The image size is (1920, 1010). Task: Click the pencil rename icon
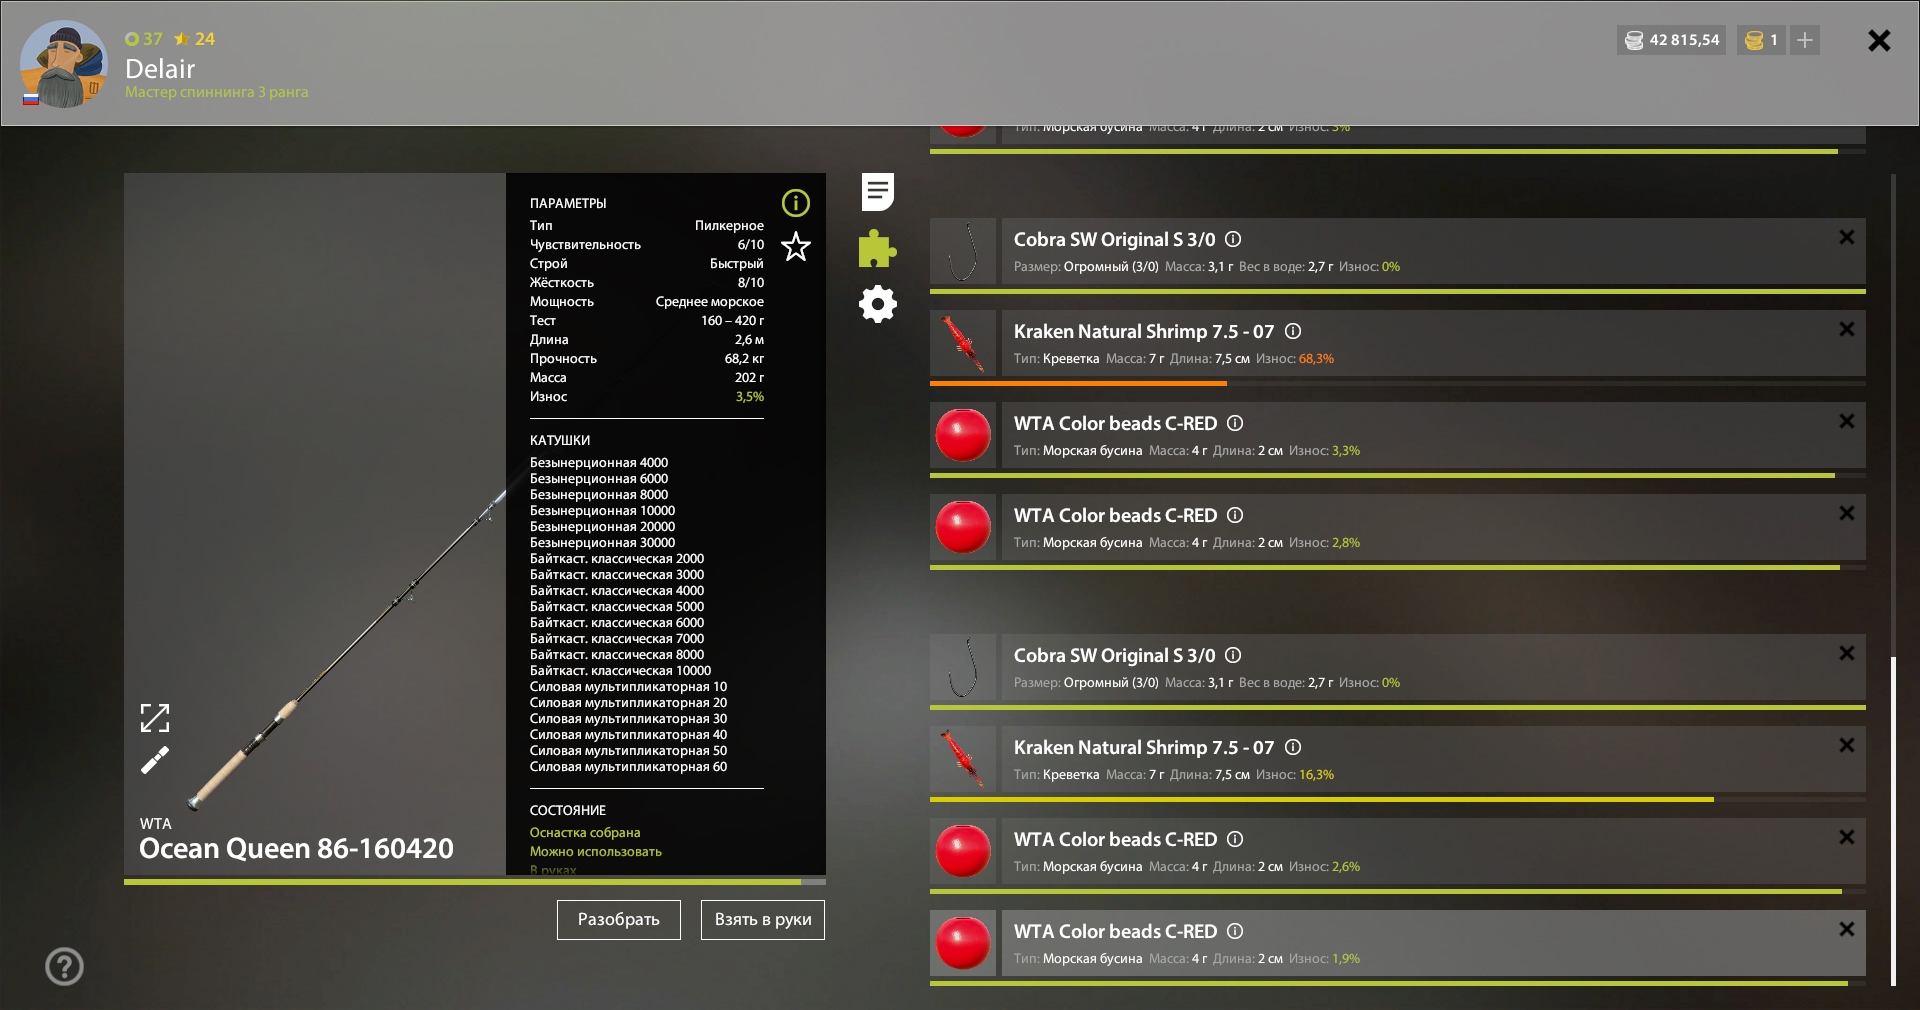155,761
